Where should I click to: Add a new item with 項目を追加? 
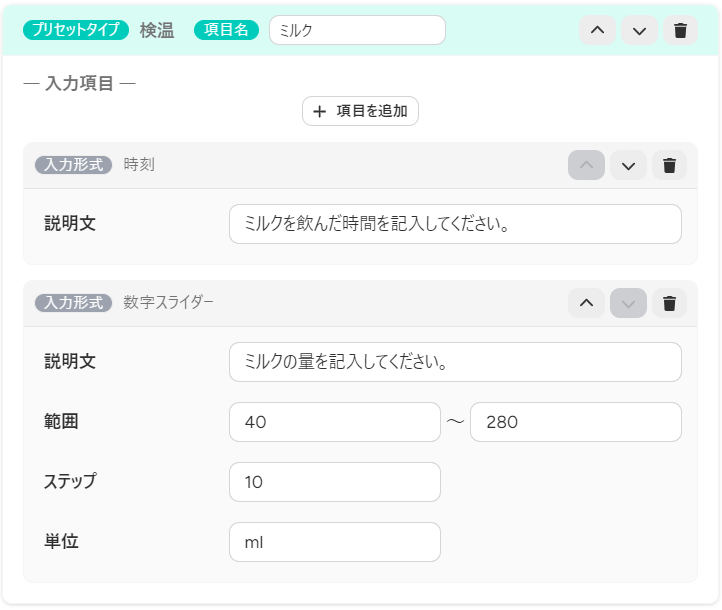[360, 111]
